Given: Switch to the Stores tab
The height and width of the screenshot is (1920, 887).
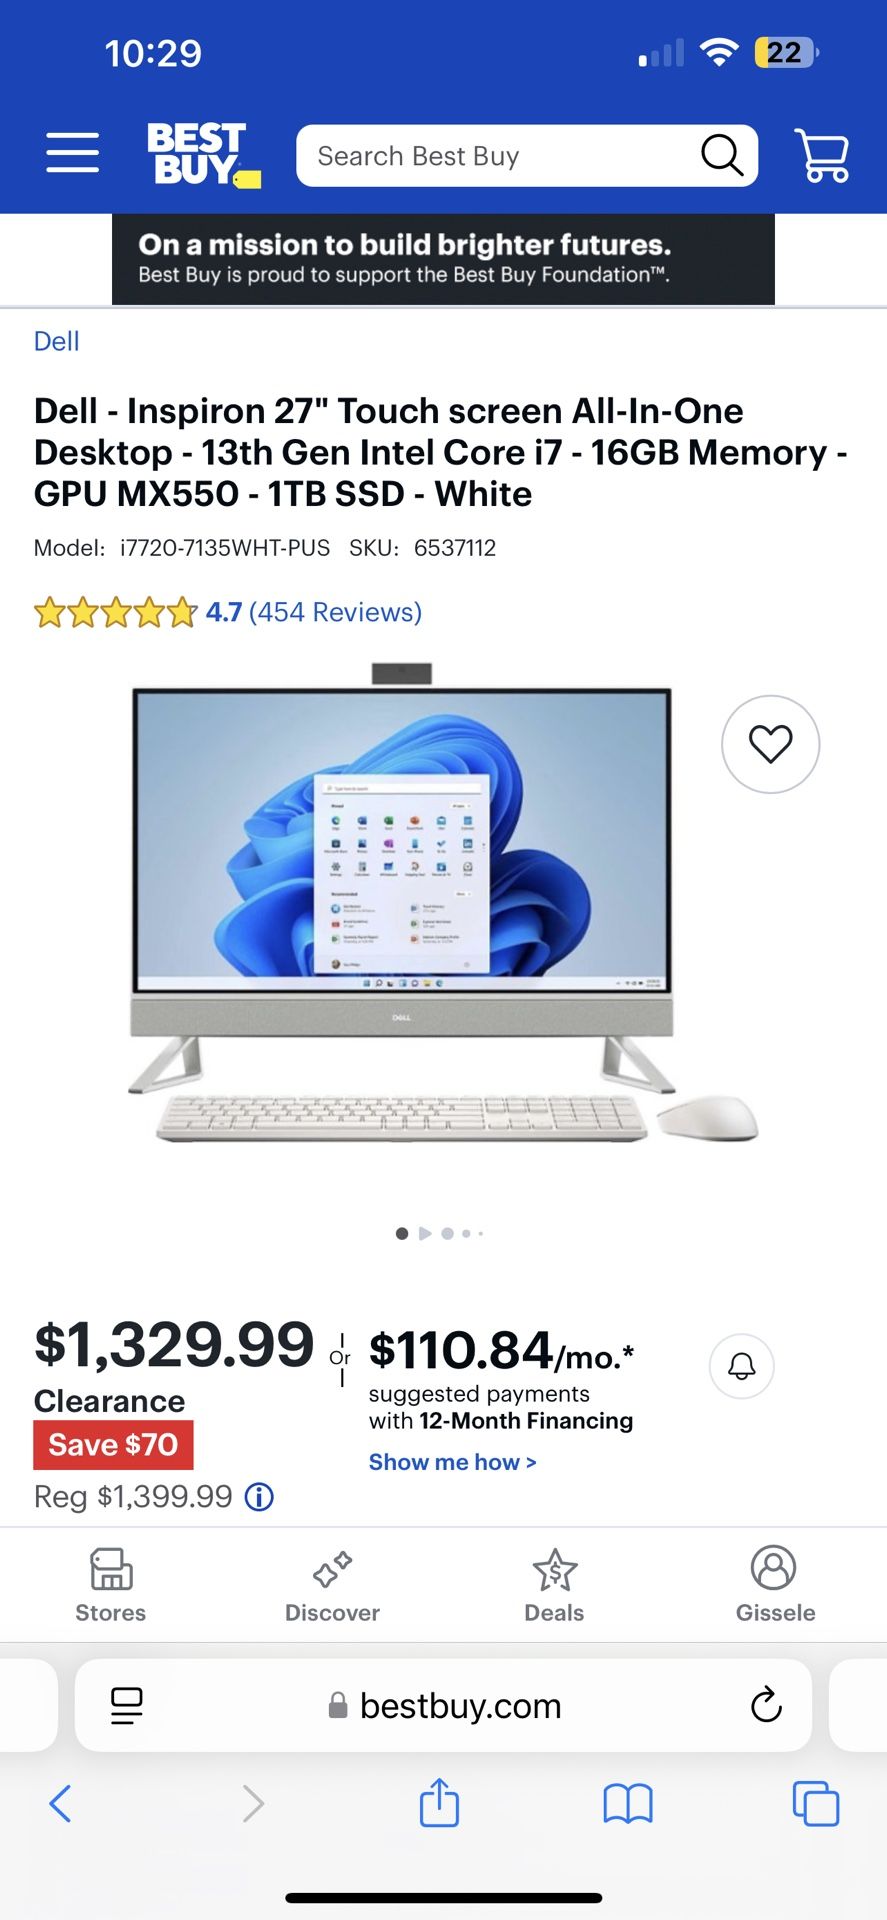Looking at the screenshot, I should click(111, 1585).
